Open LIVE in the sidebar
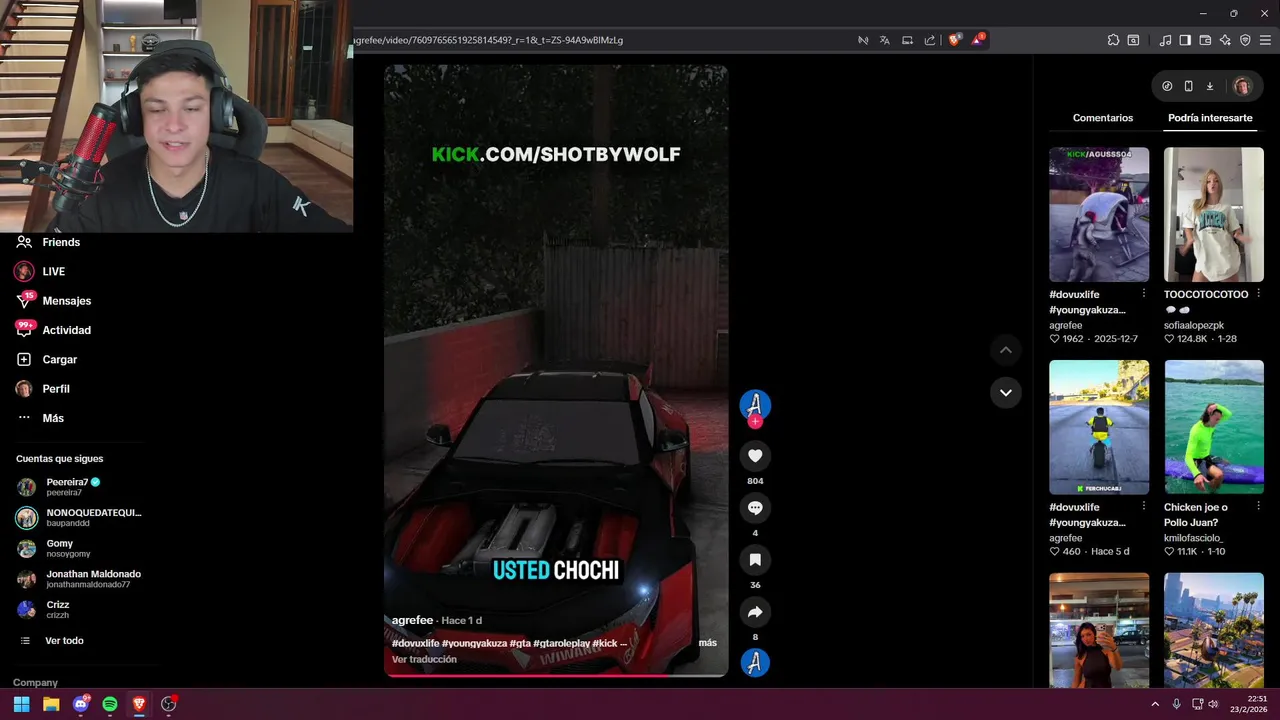This screenshot has width=1280, height=720. click(x=53, y=271)
